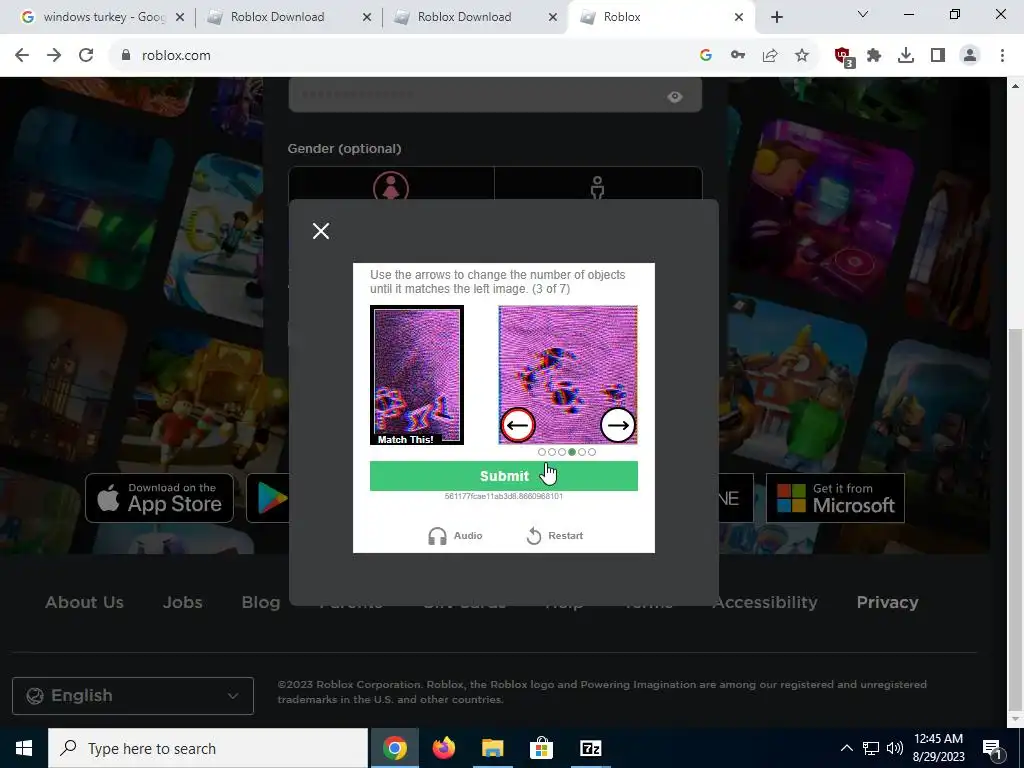Image resolution: width=1024 pixels, height=768 pixels.
Task: Click the left arrow on captcha image
Action: point(518,425)
